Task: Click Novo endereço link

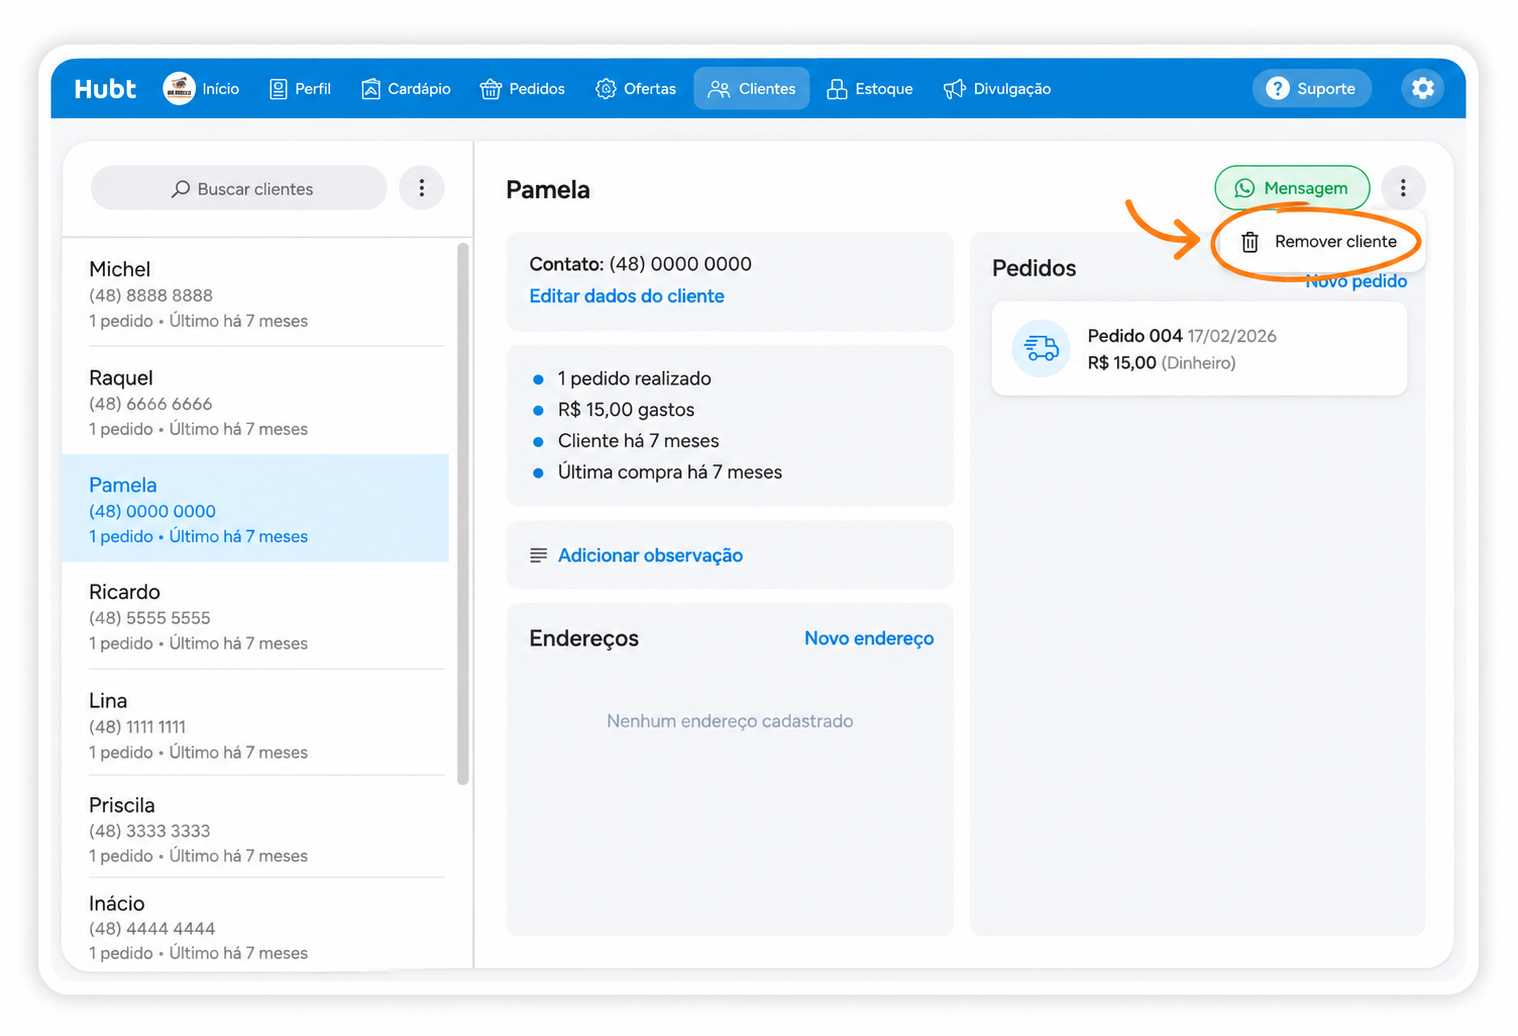Action: pos(869,638)
